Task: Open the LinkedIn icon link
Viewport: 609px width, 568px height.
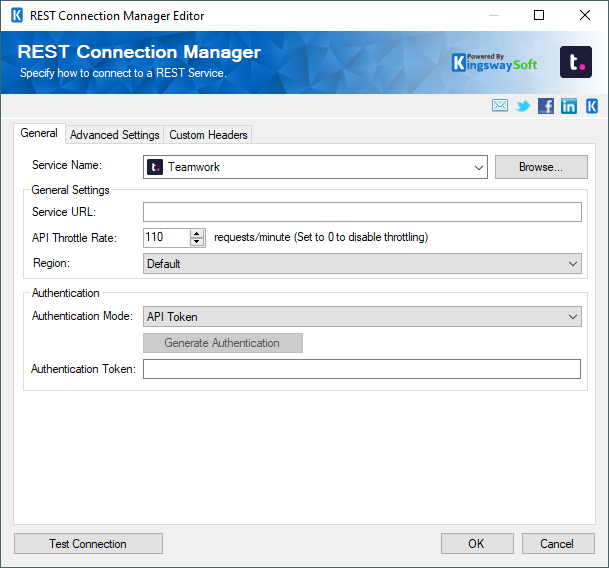Action: (x=569, y=106)
